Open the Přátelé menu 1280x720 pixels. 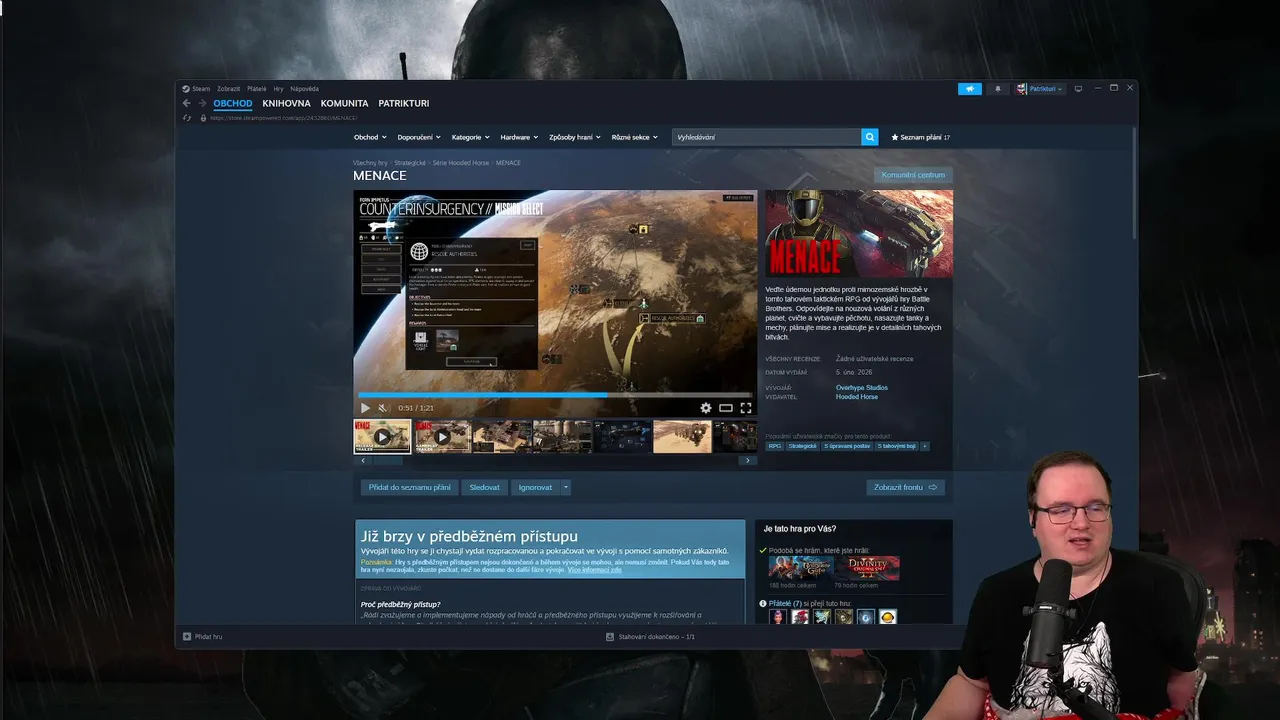[257, 89]
